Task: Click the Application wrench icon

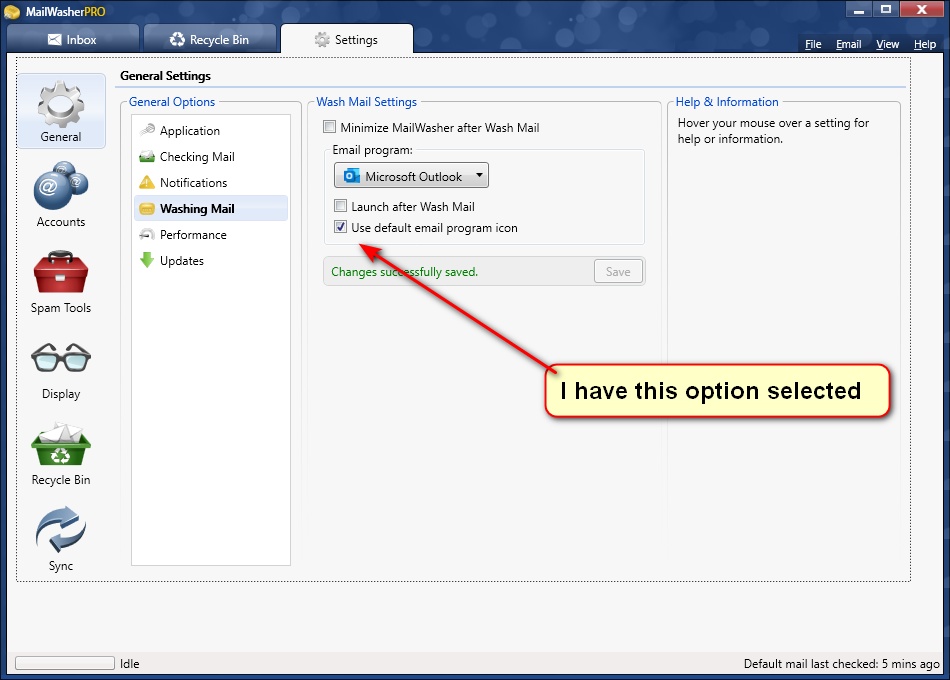Action: [x=147, y=130]
